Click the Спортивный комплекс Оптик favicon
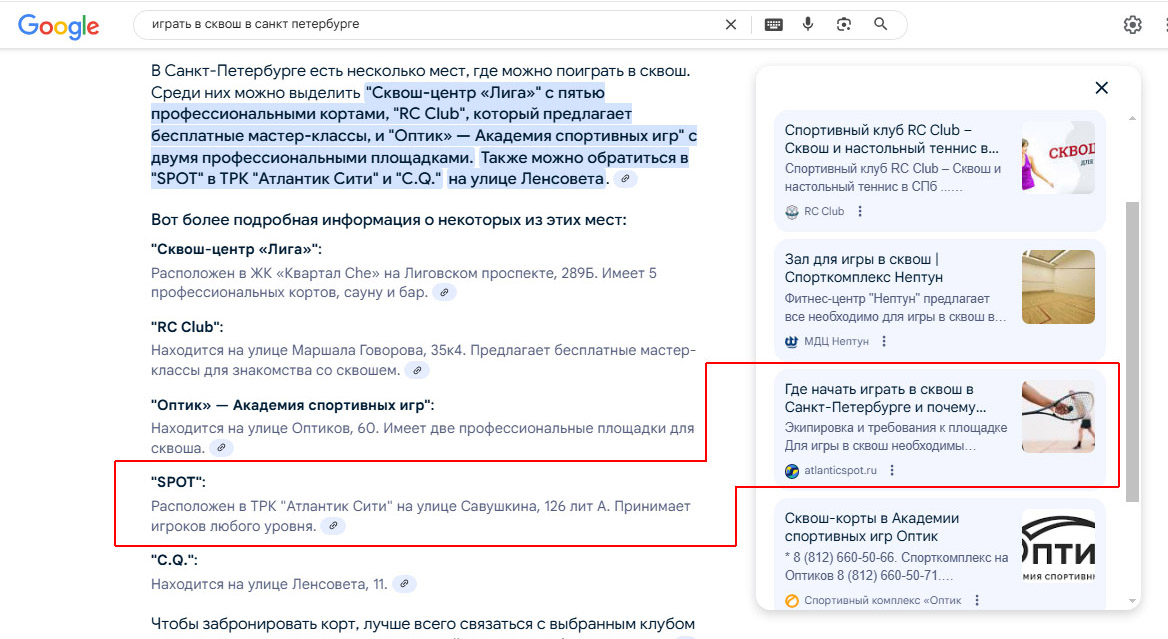1168x639 pixels. tap(792, 600)
